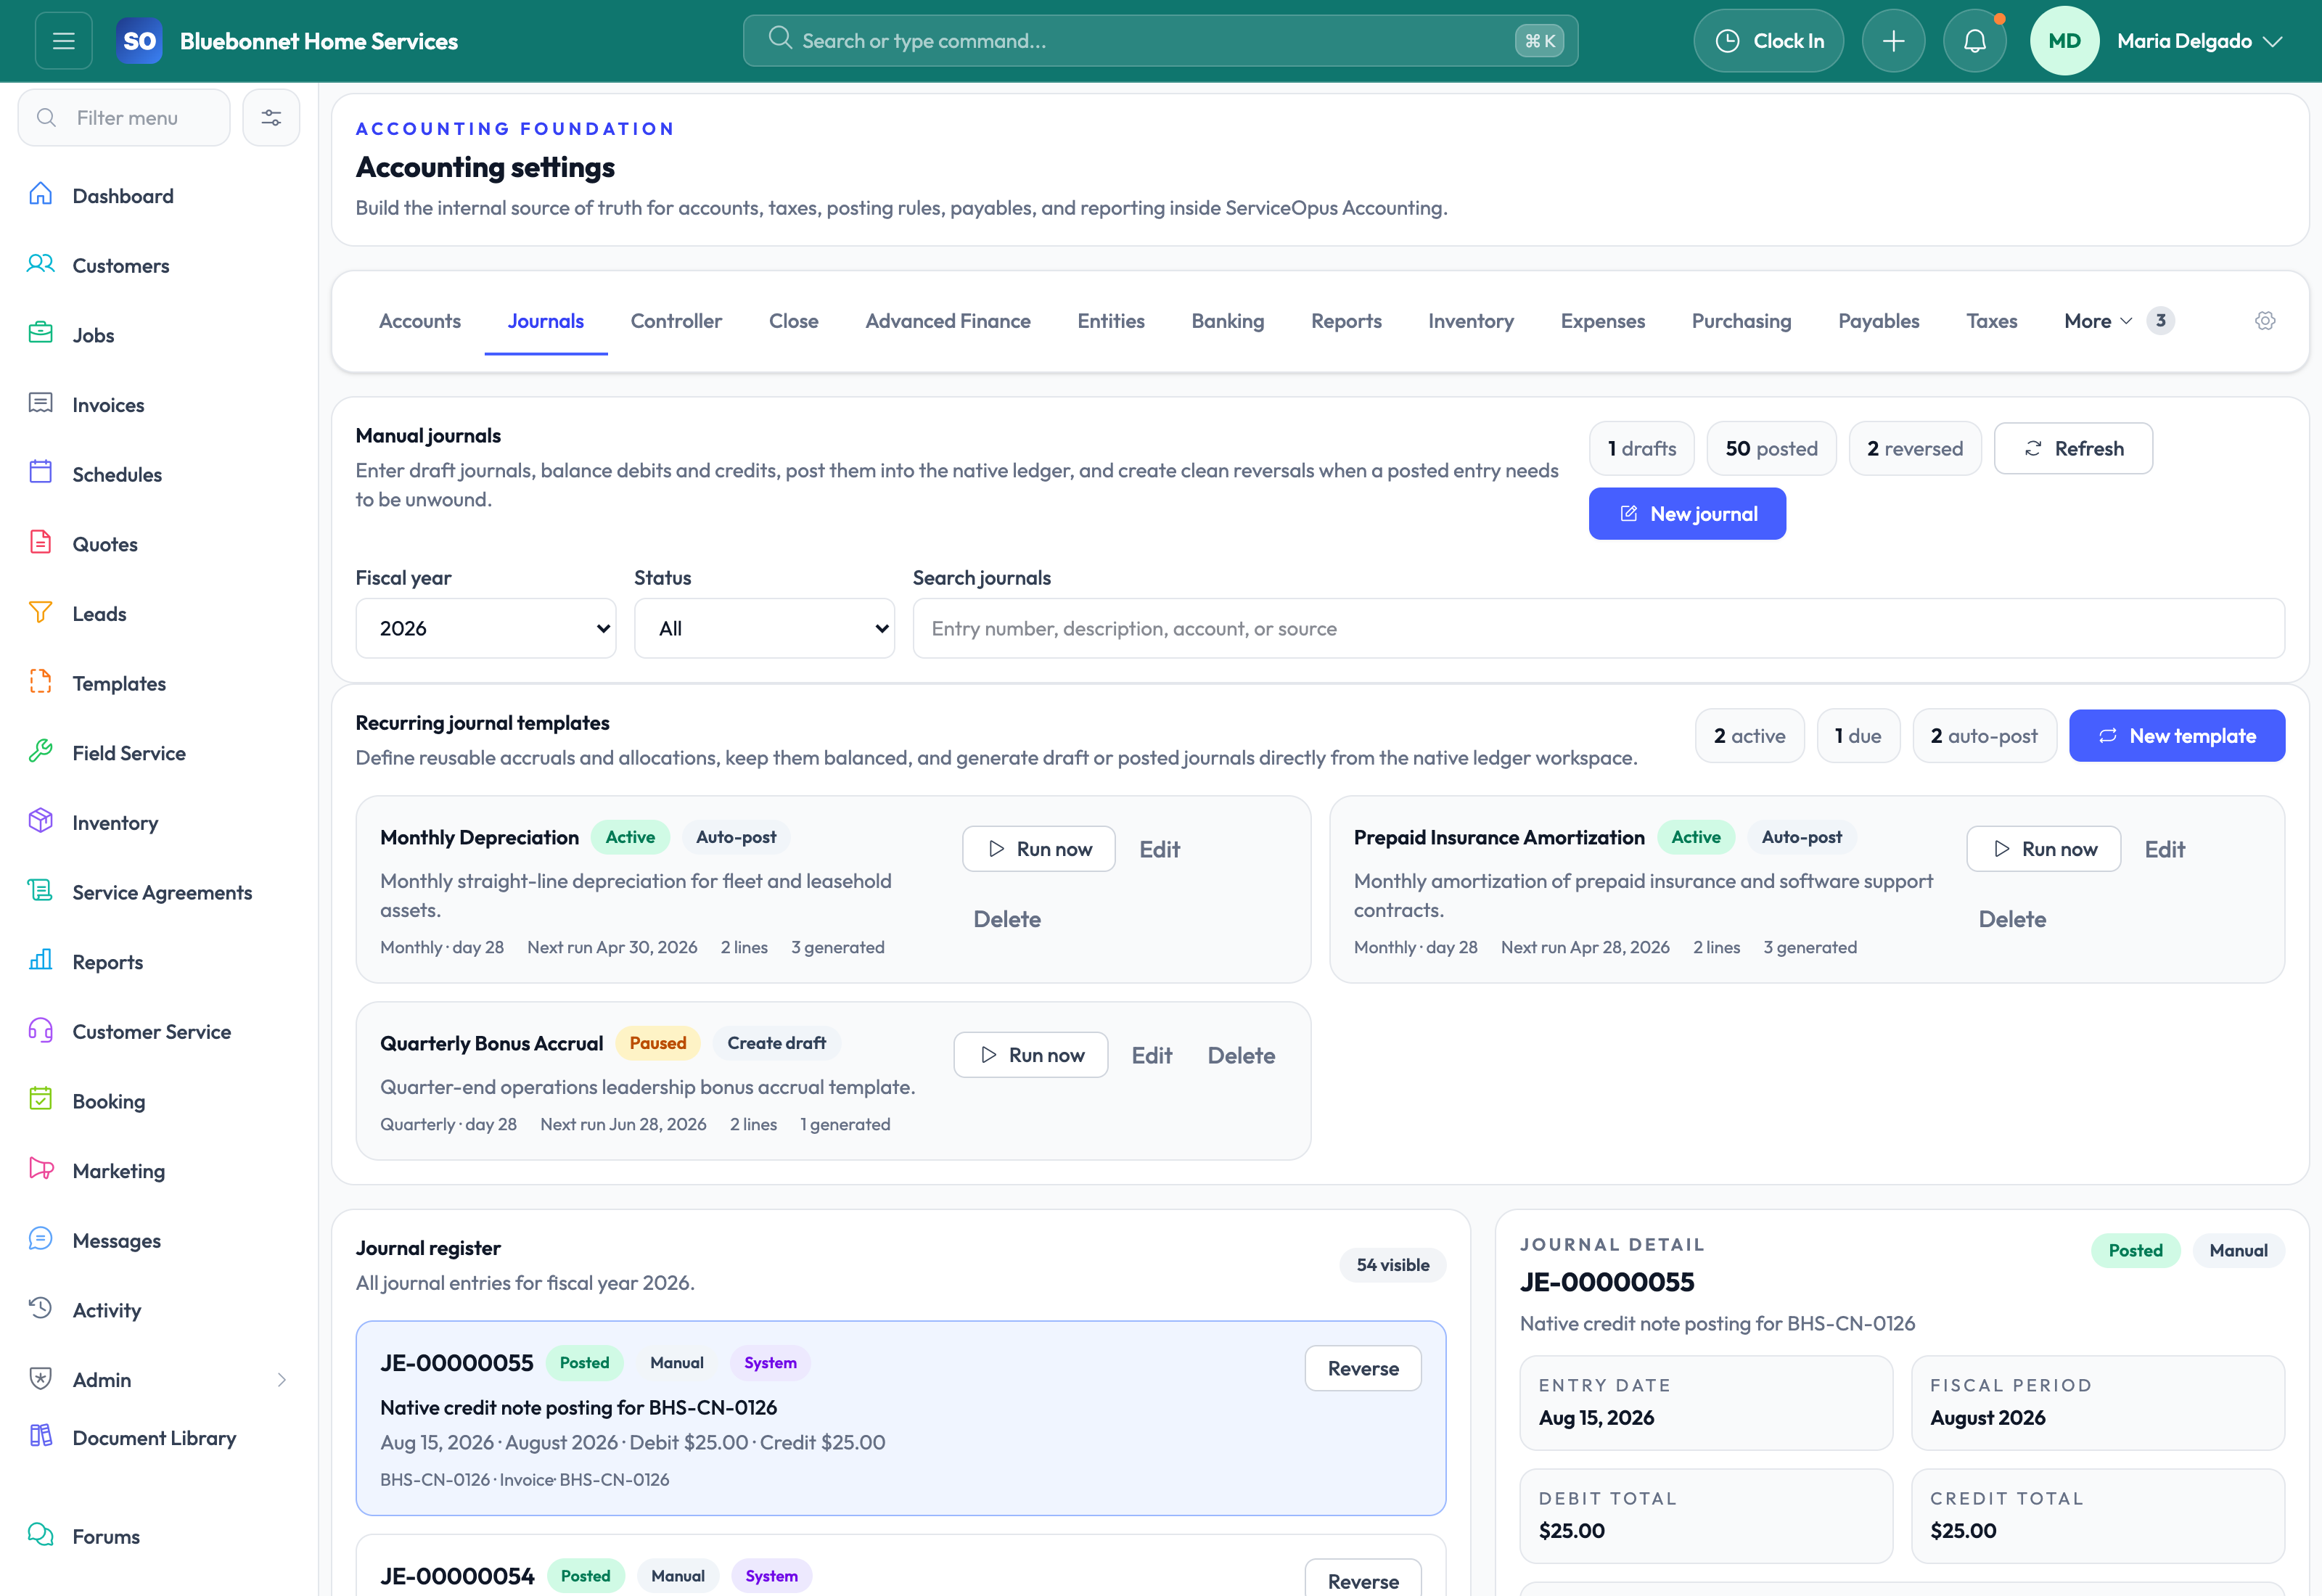Switch to the Banking tab

click(x=1228, y=321)
